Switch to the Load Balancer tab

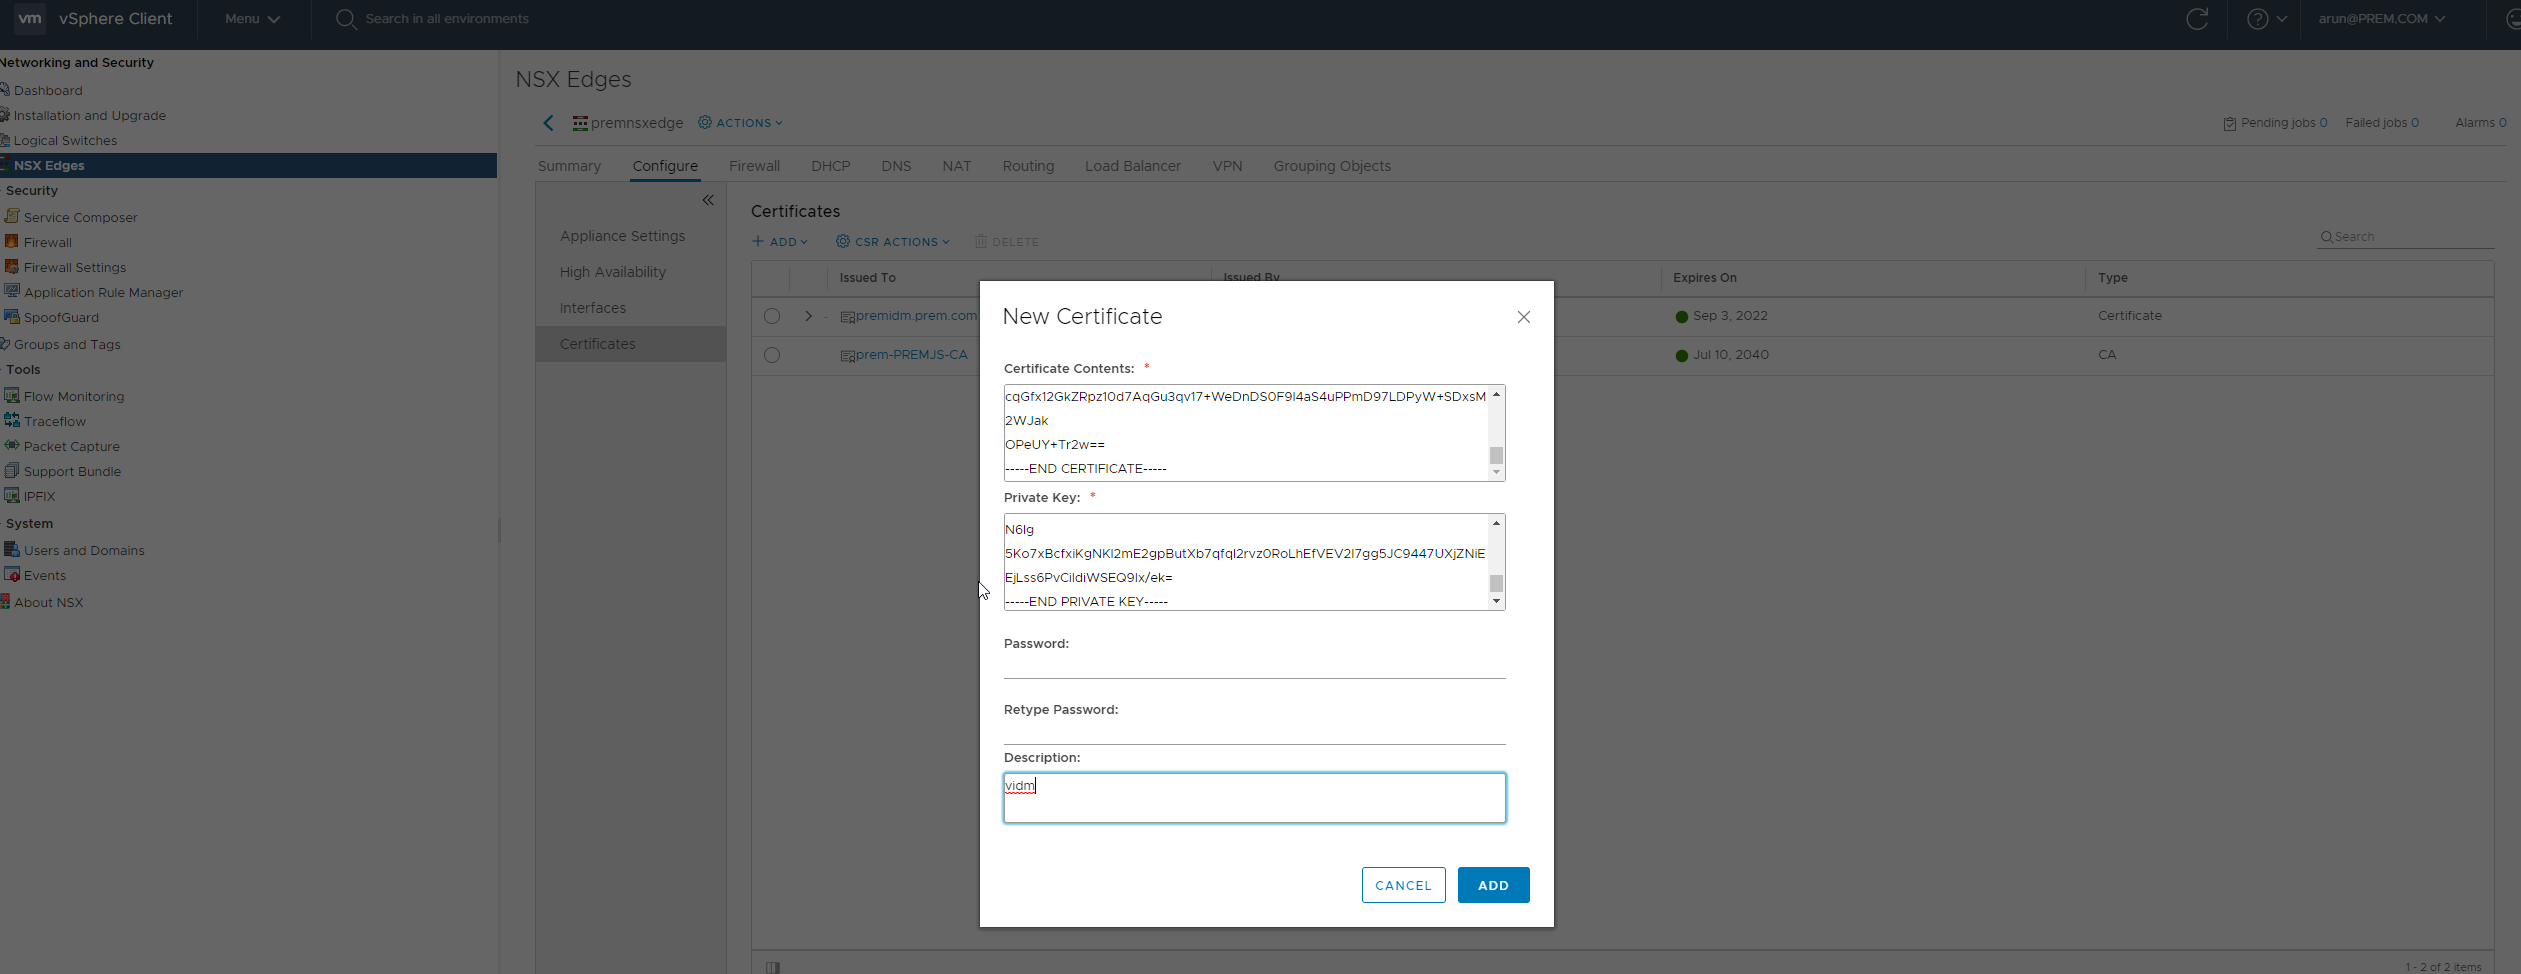click(1133, 166)
